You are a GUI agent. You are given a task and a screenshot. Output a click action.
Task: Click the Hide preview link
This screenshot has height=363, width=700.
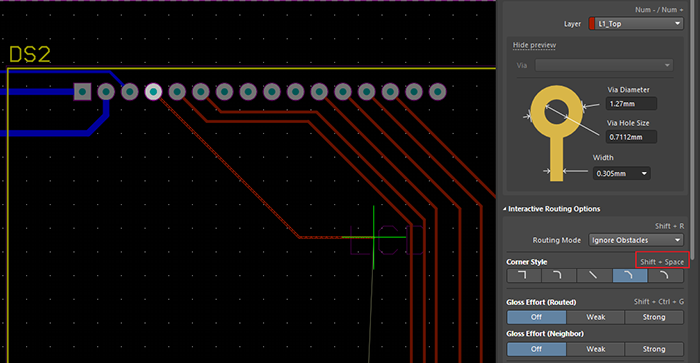click(534, 45)
